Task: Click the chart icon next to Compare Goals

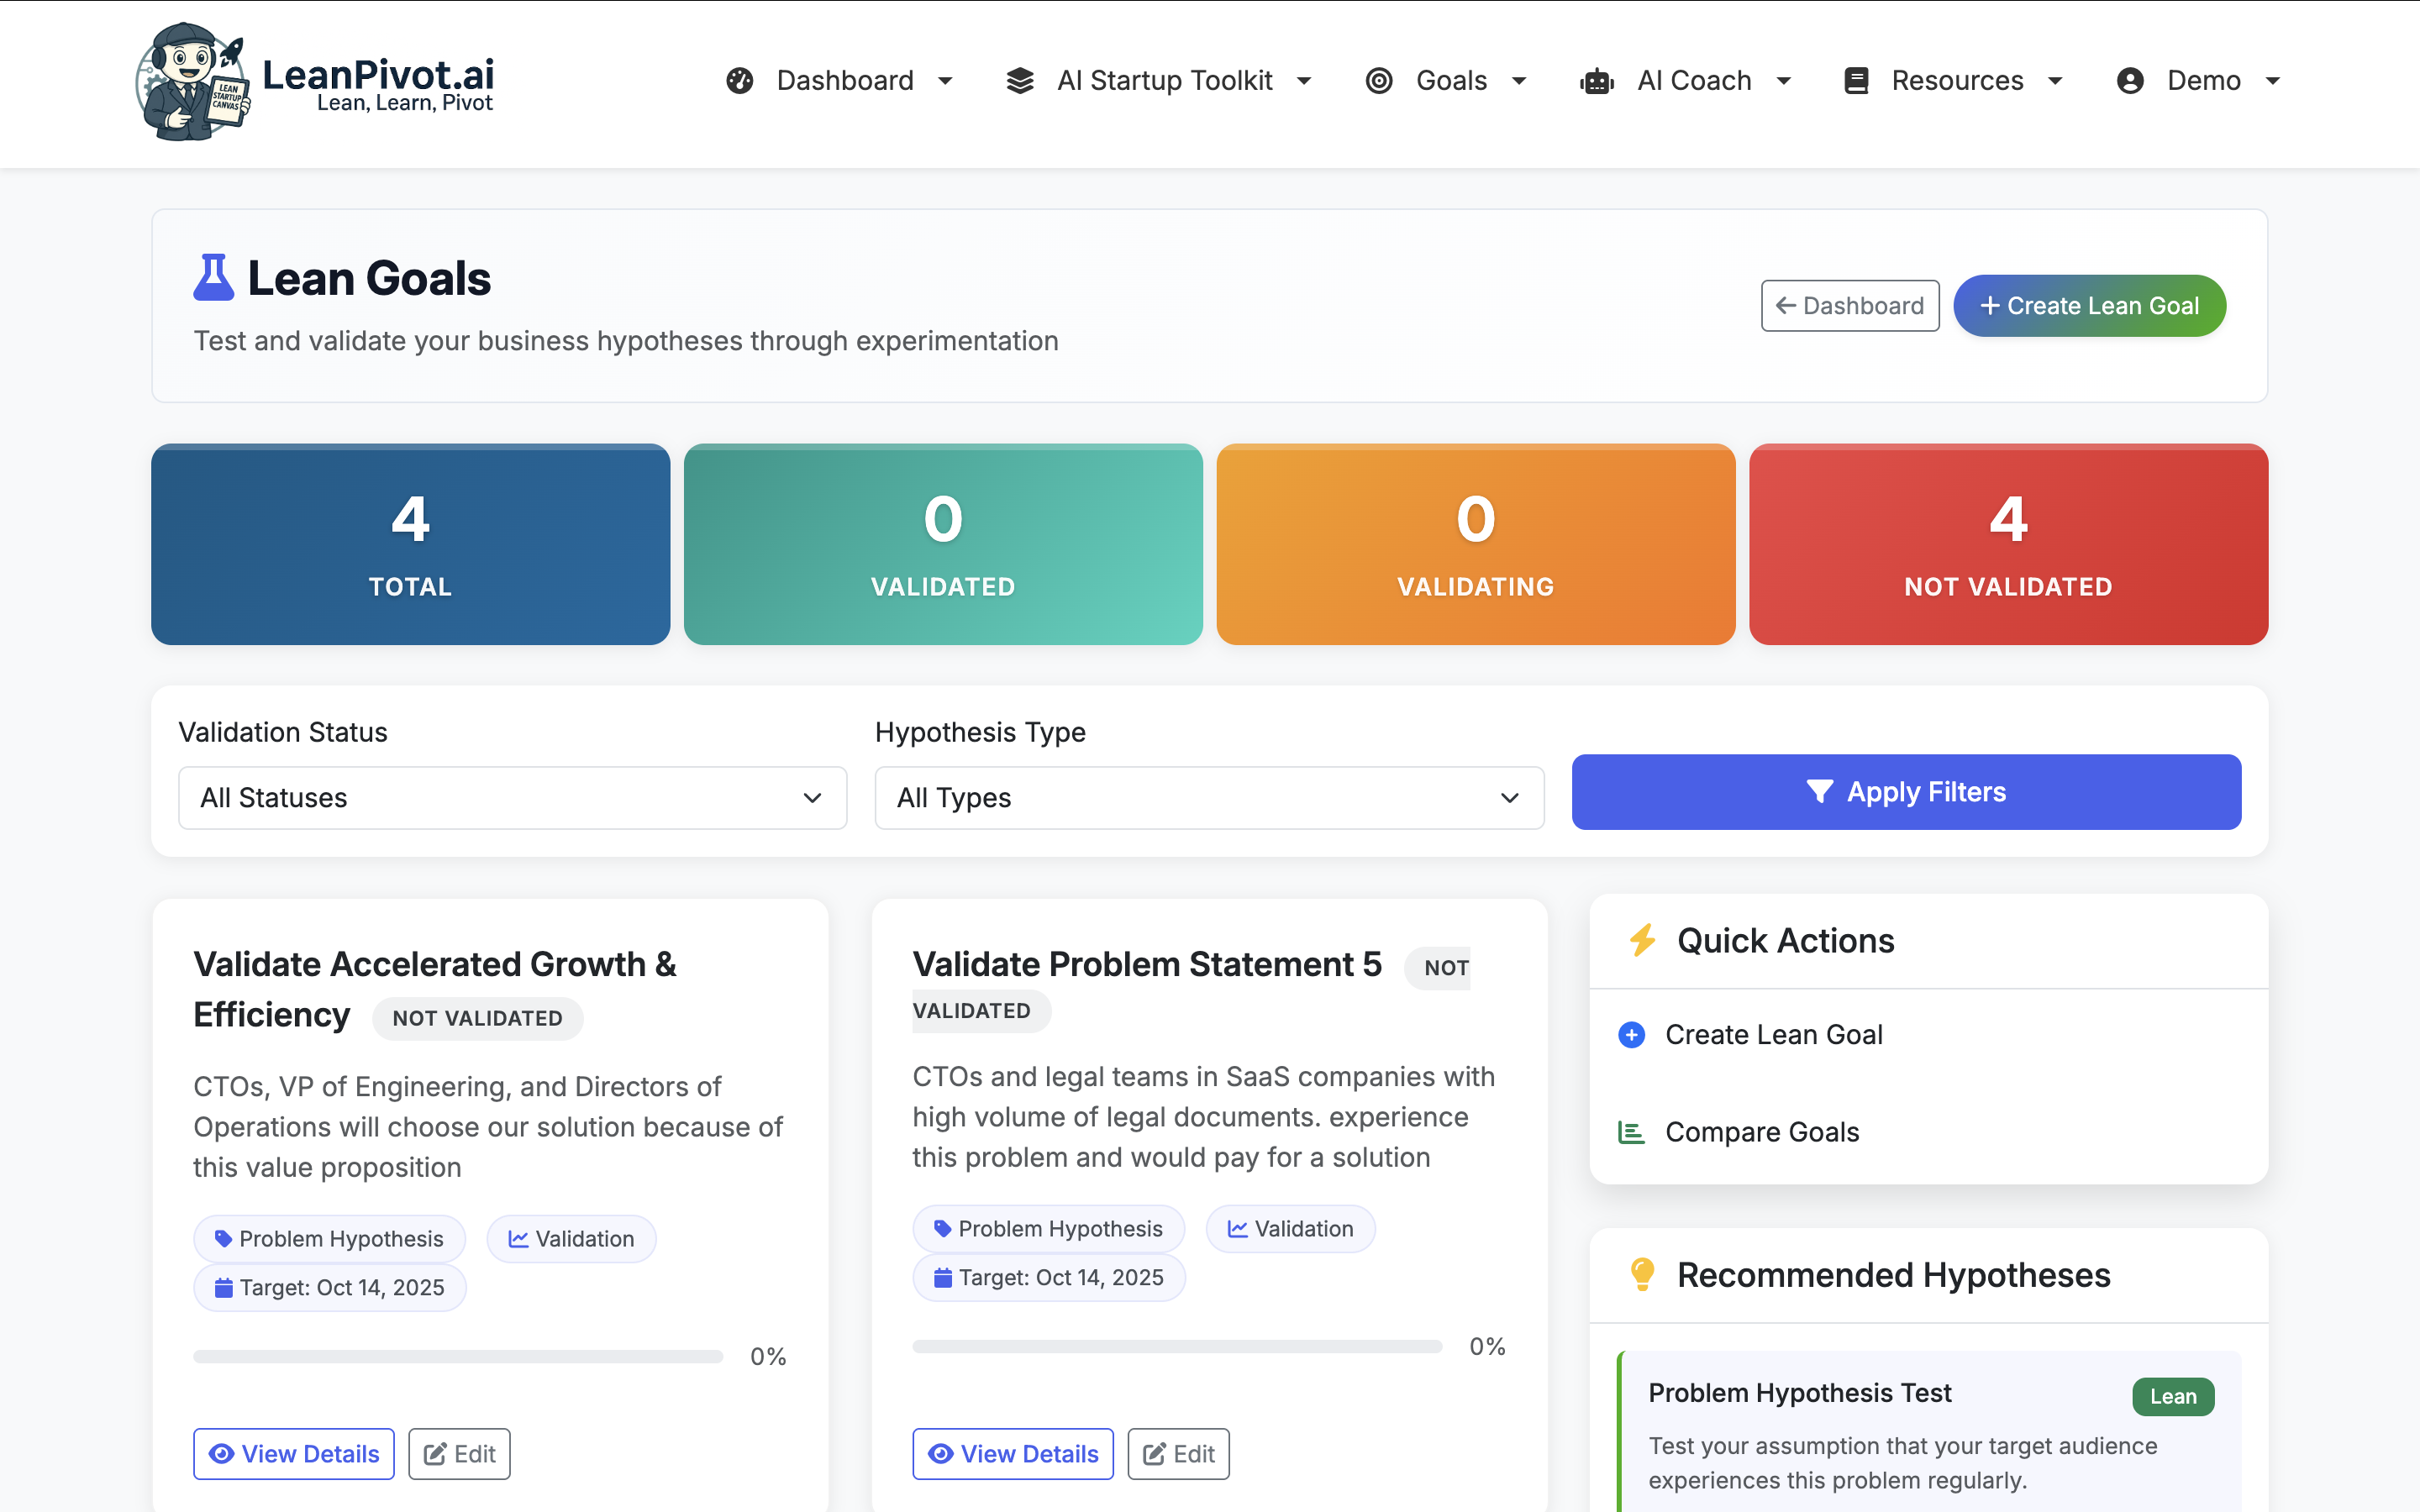Action: point(1631,1131)
